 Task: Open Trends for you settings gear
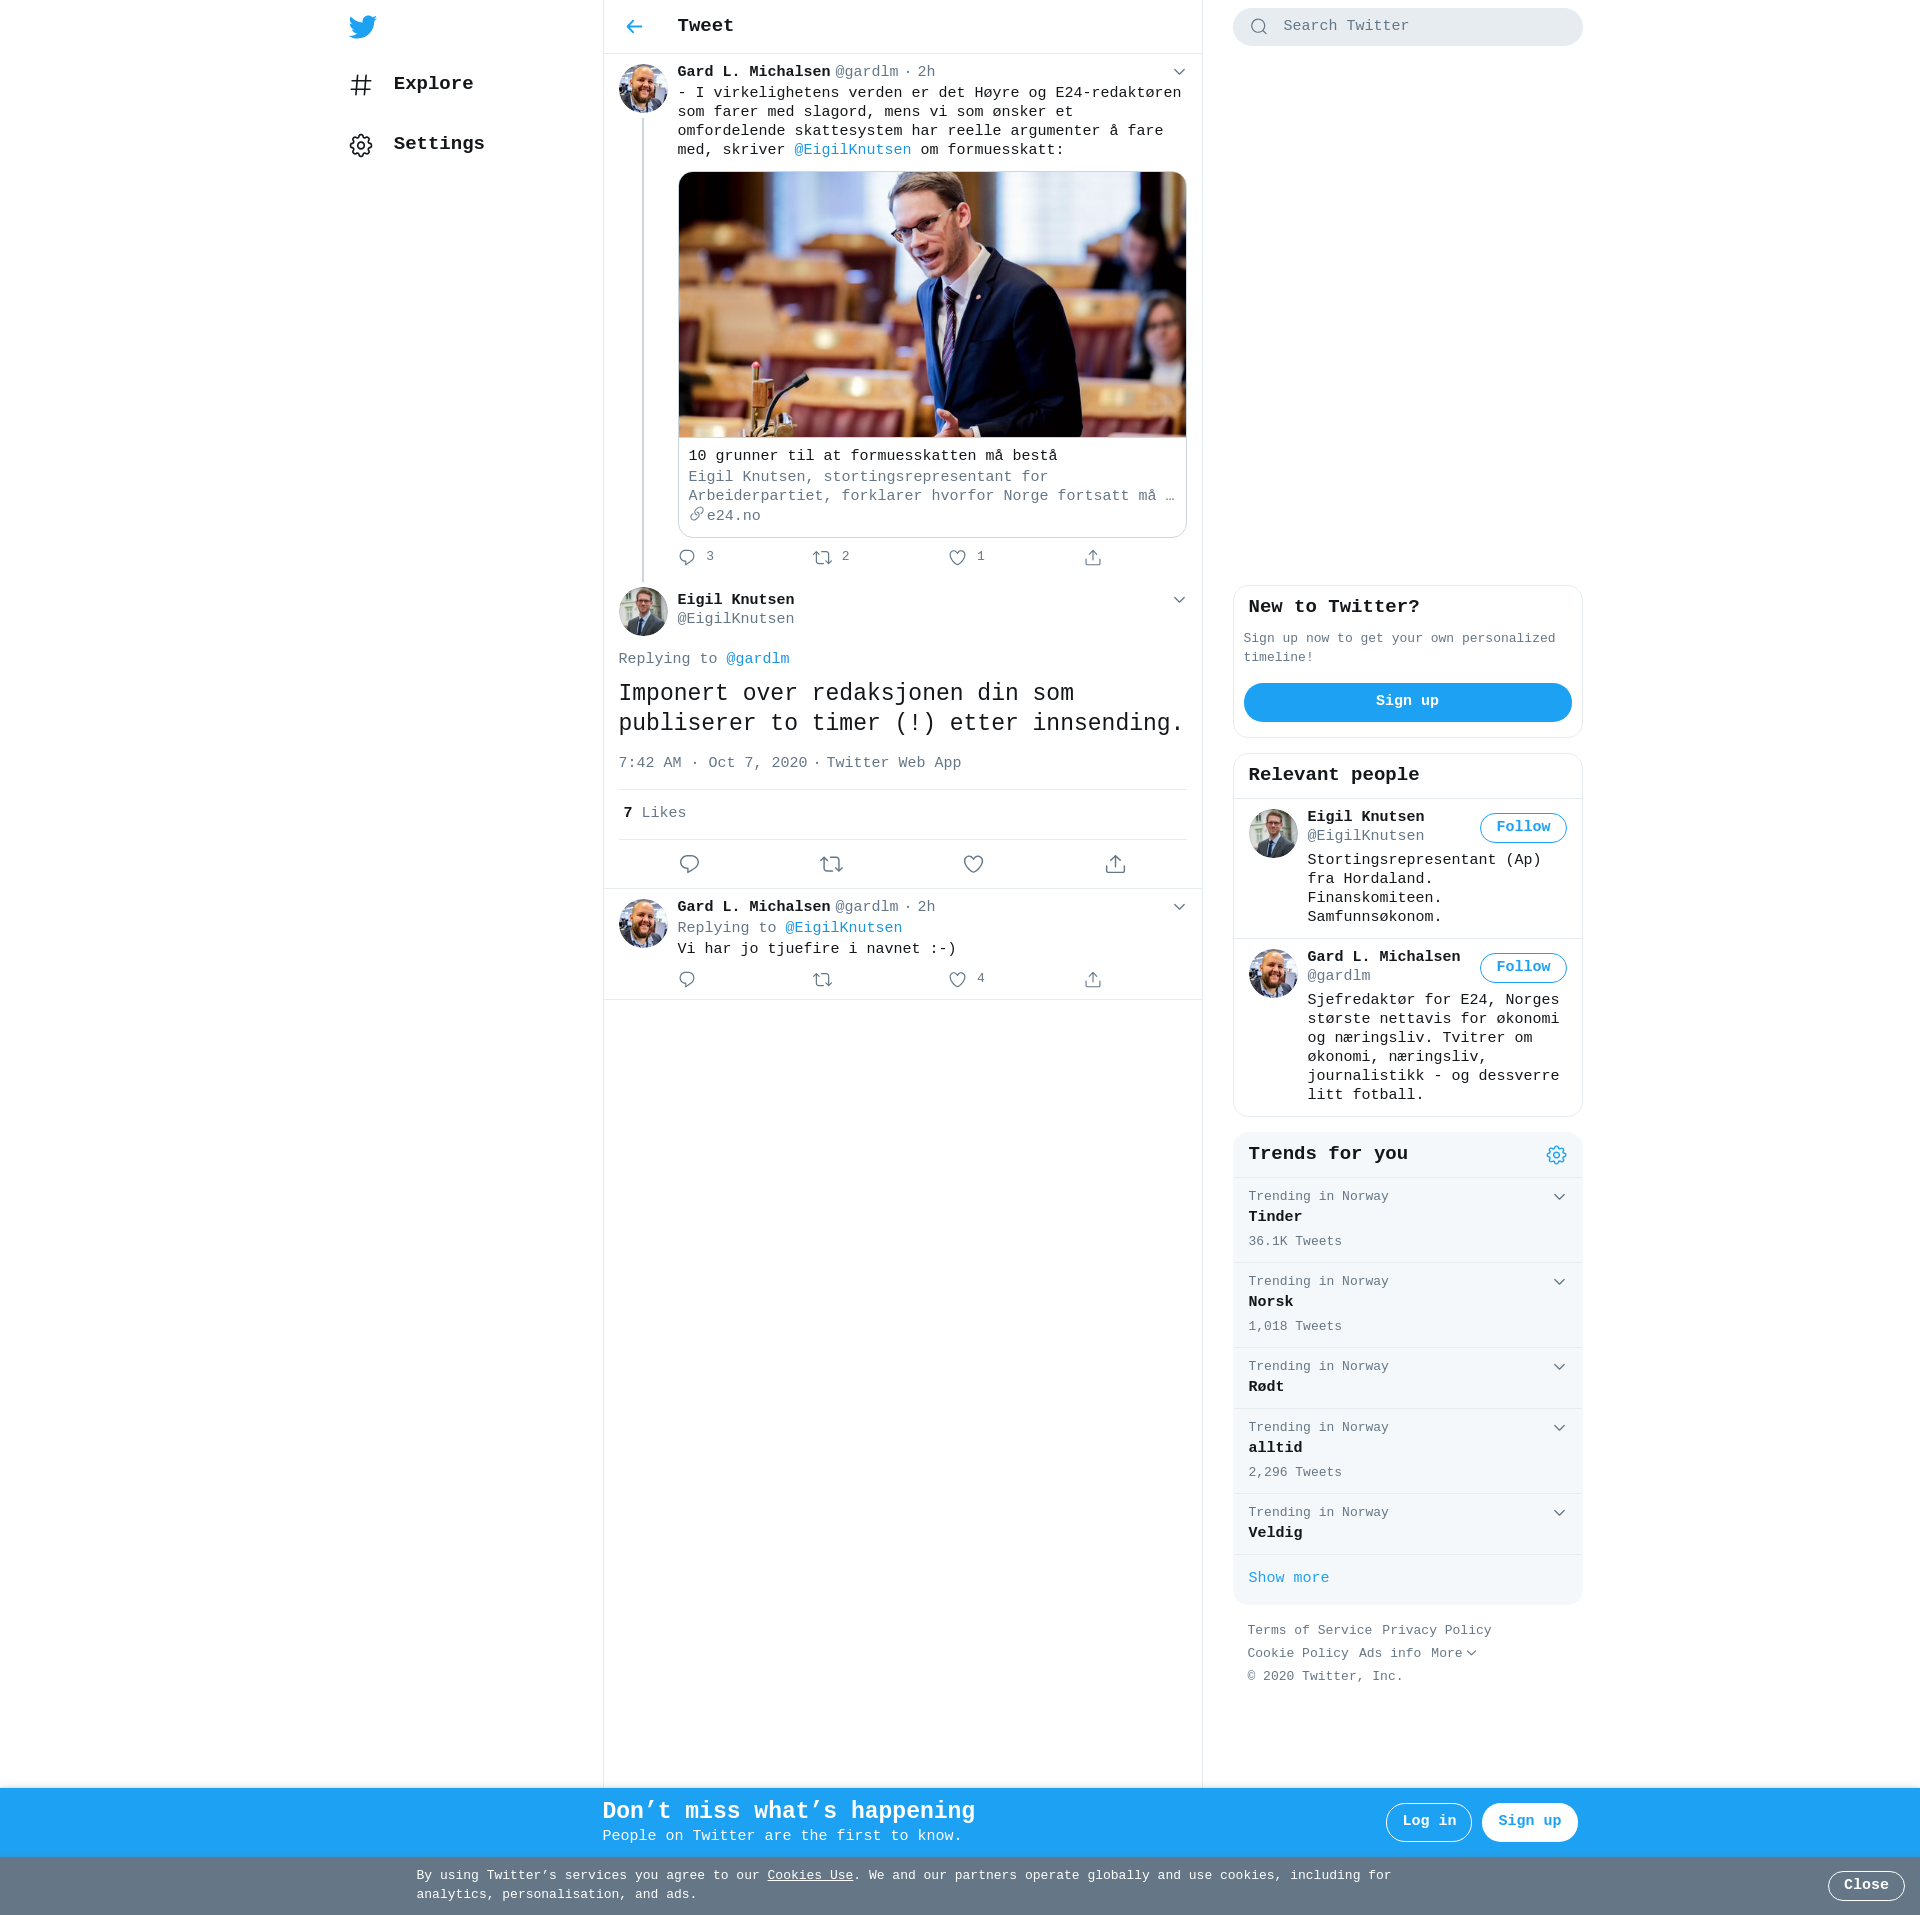tap(1556, 1155)
